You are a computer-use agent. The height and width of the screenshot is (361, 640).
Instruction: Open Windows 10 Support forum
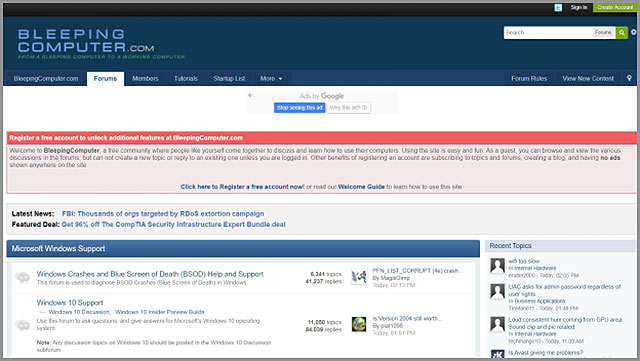click(x=70, y=303)
